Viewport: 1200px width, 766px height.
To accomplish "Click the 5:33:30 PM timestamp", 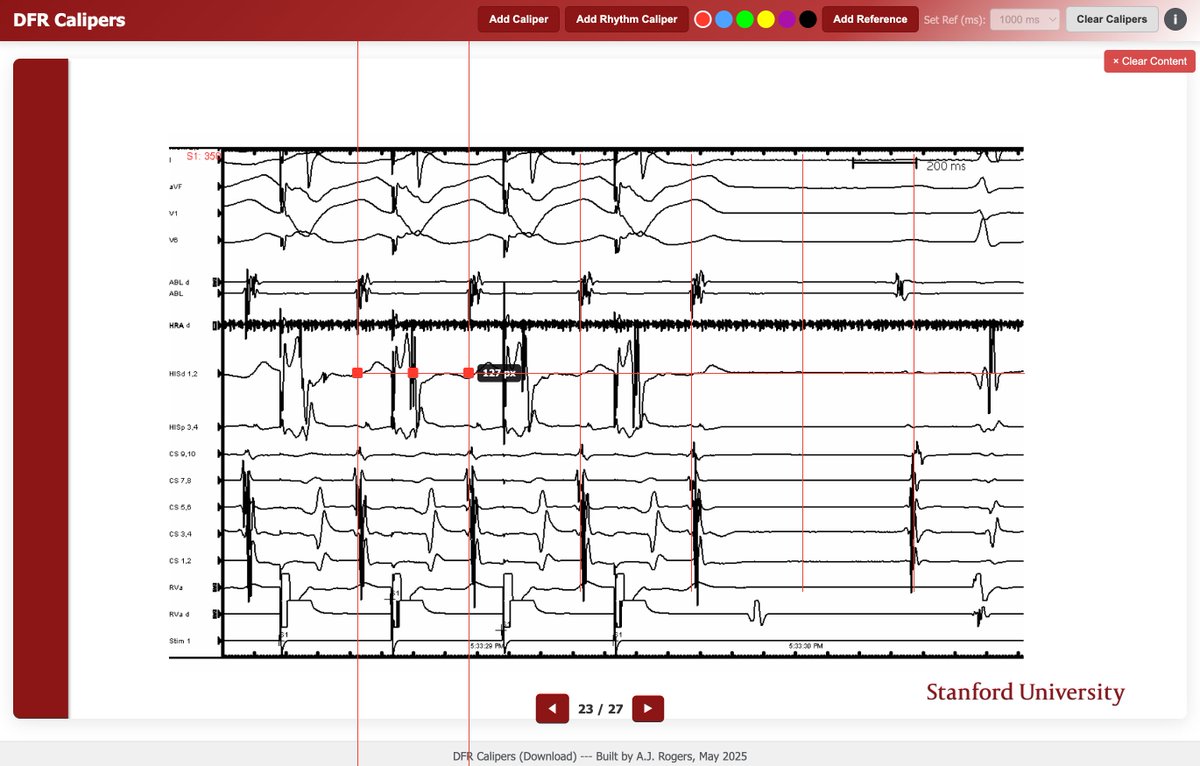I will coord(806,646).
